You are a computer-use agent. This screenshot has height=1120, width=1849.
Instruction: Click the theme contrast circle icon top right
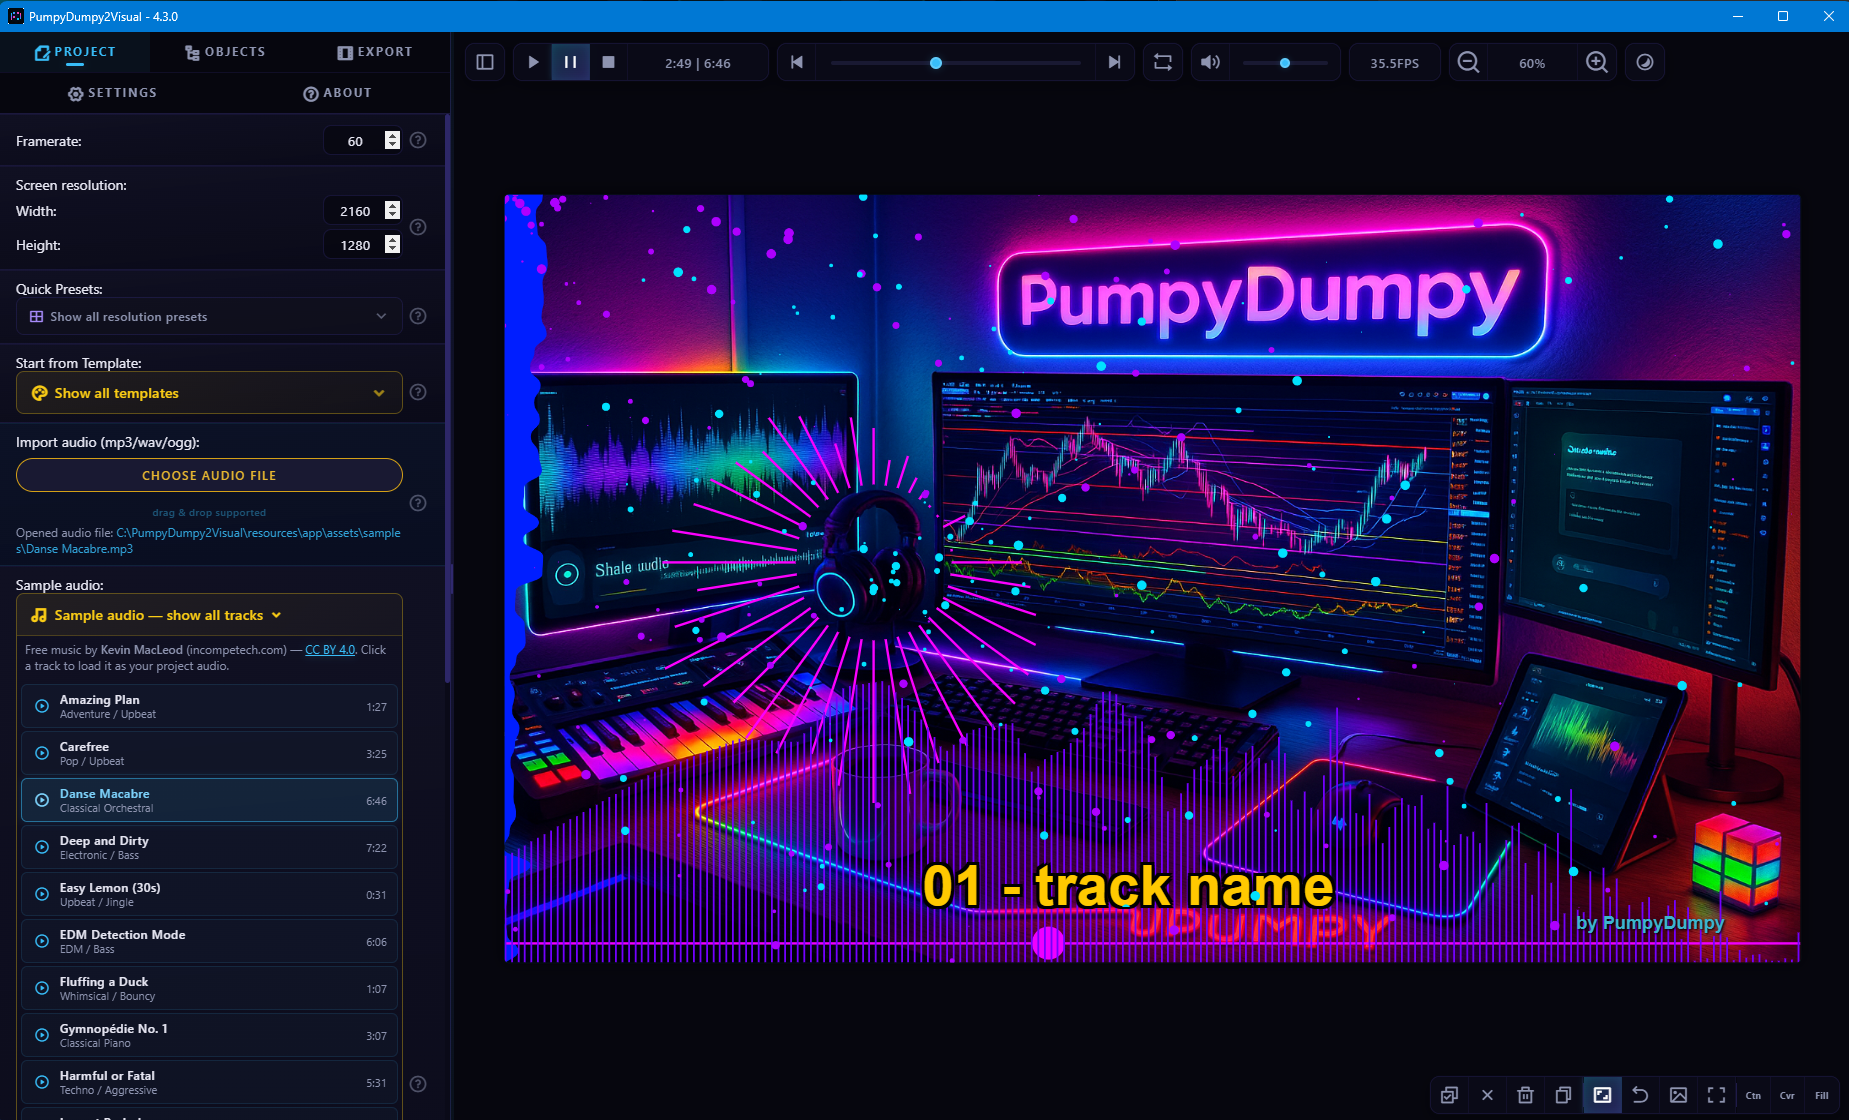click(1644, 62)
